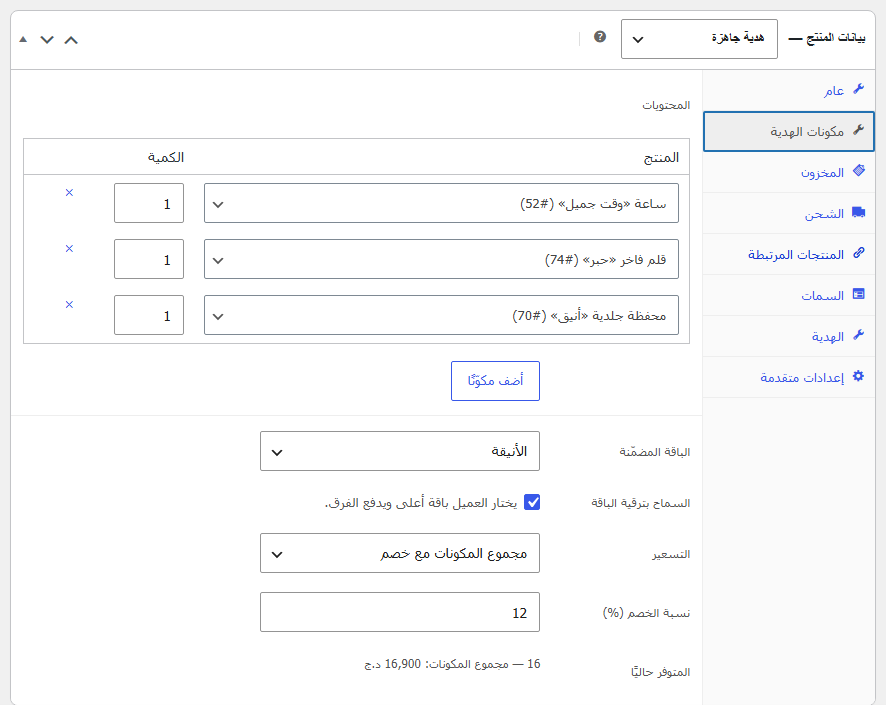Open the المخزون tab
The width and height of the screenshot is (886, 705).
(788, 172)
